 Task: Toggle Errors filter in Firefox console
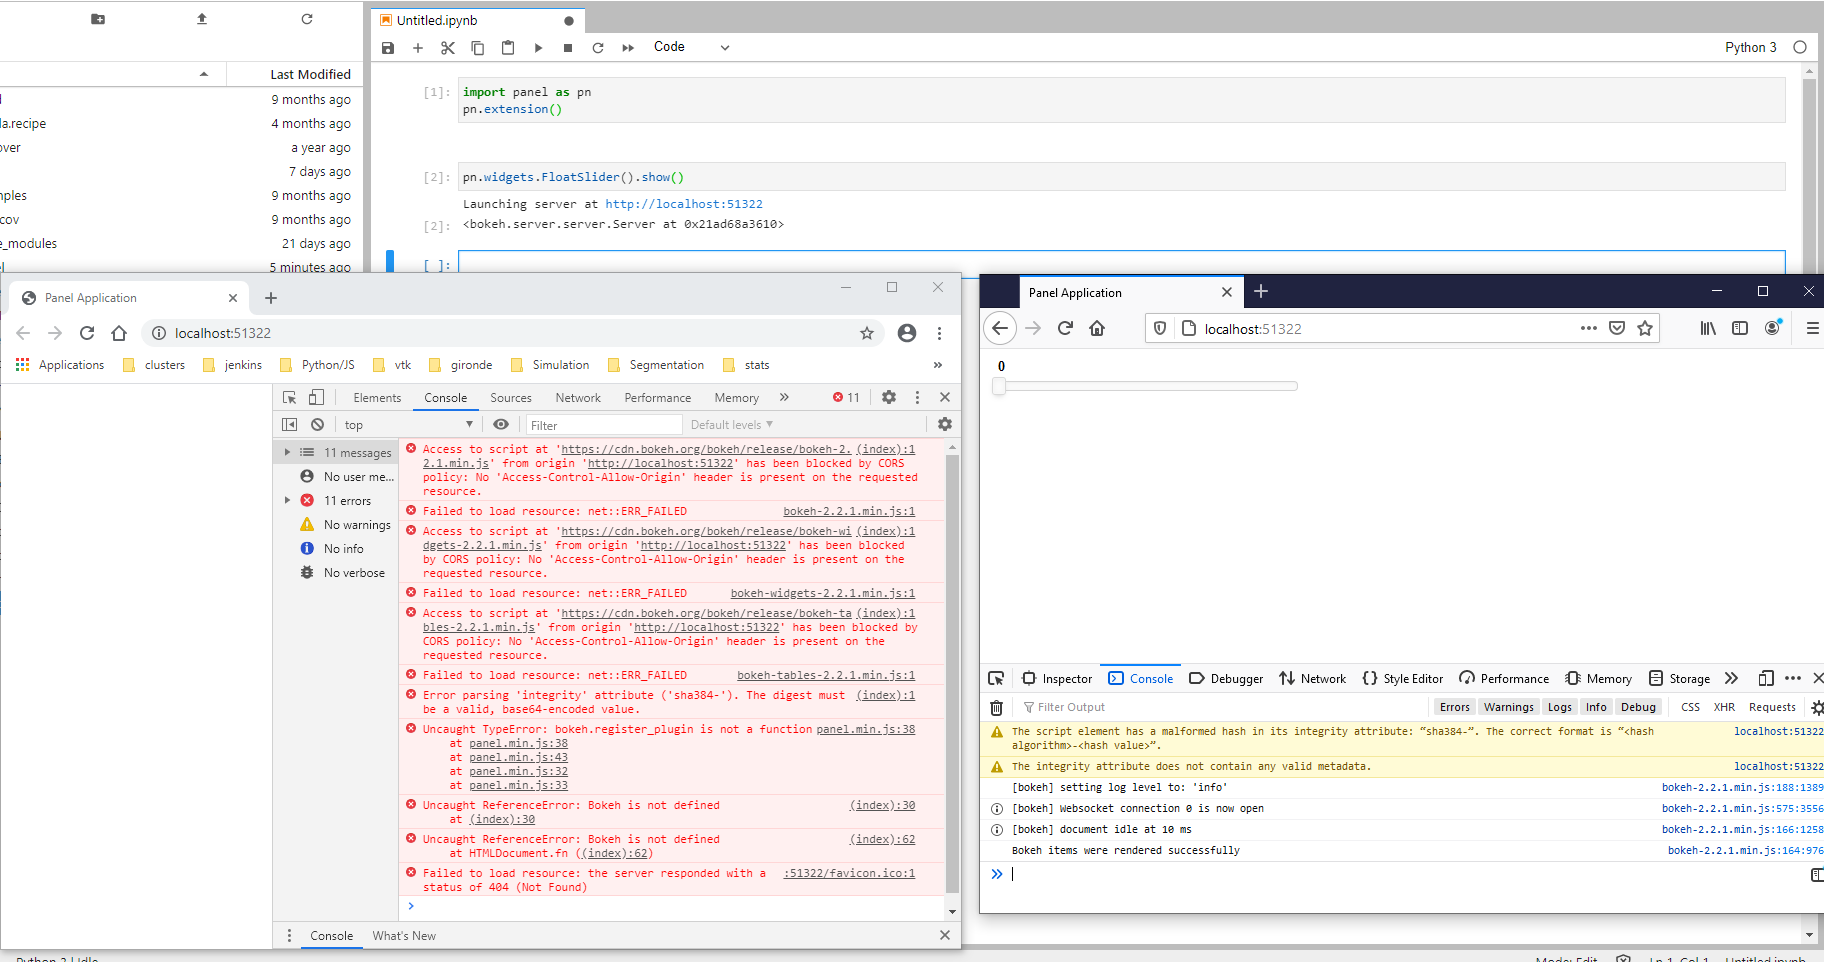pos(1455,707)
